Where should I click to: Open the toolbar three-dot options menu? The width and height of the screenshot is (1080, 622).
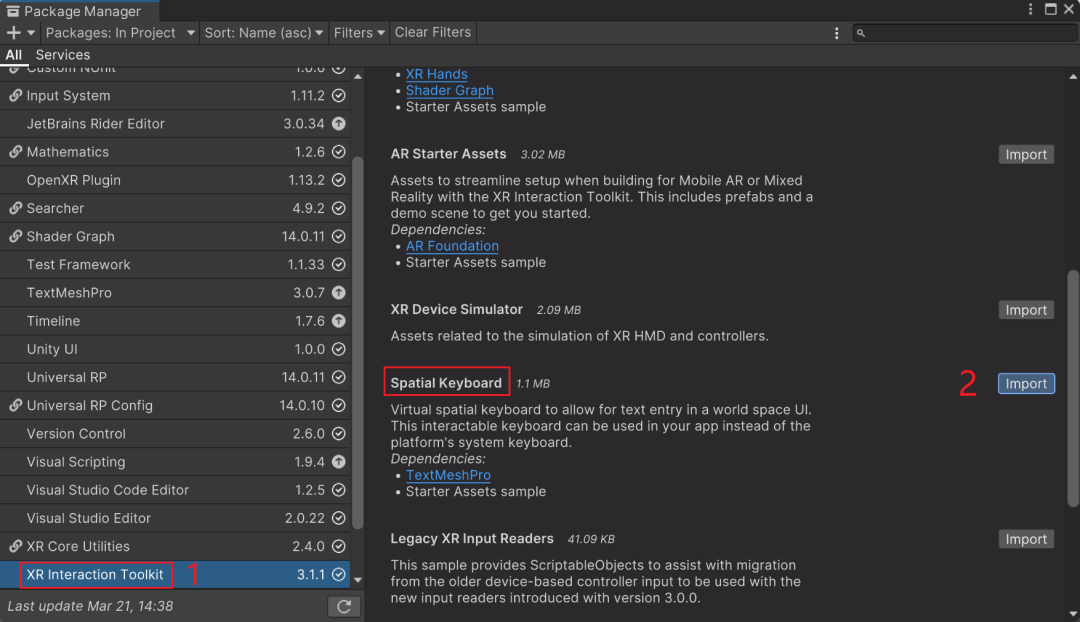837,33
